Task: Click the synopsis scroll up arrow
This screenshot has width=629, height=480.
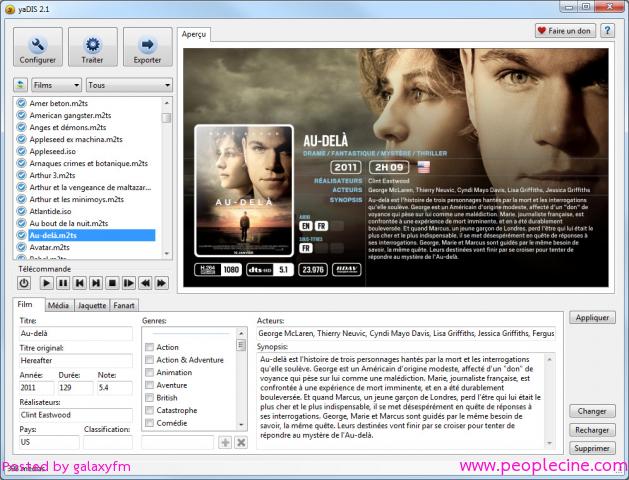Action: pos(549,360)
